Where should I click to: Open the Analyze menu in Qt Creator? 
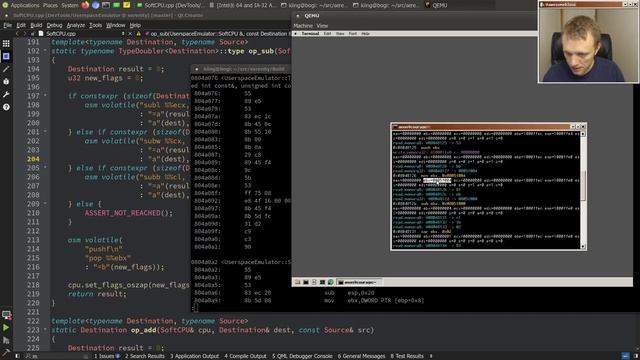[76, 25]
